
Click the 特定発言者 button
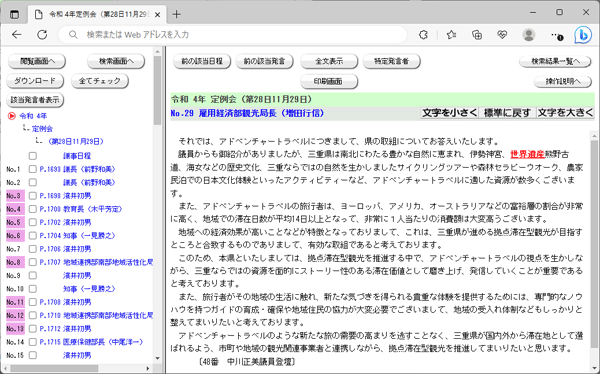pos(391,61)
